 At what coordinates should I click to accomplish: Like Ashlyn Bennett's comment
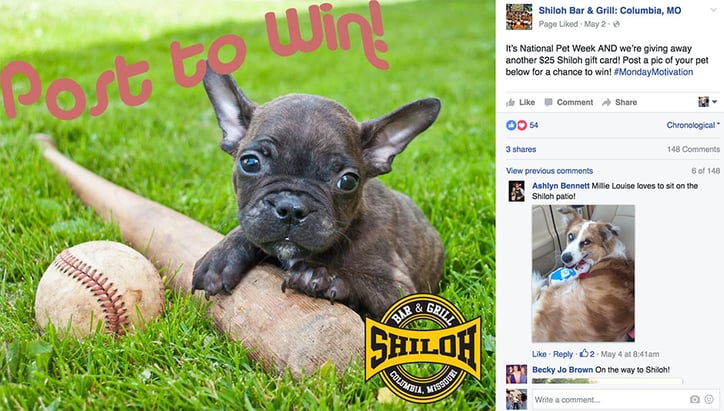point(539,354)
